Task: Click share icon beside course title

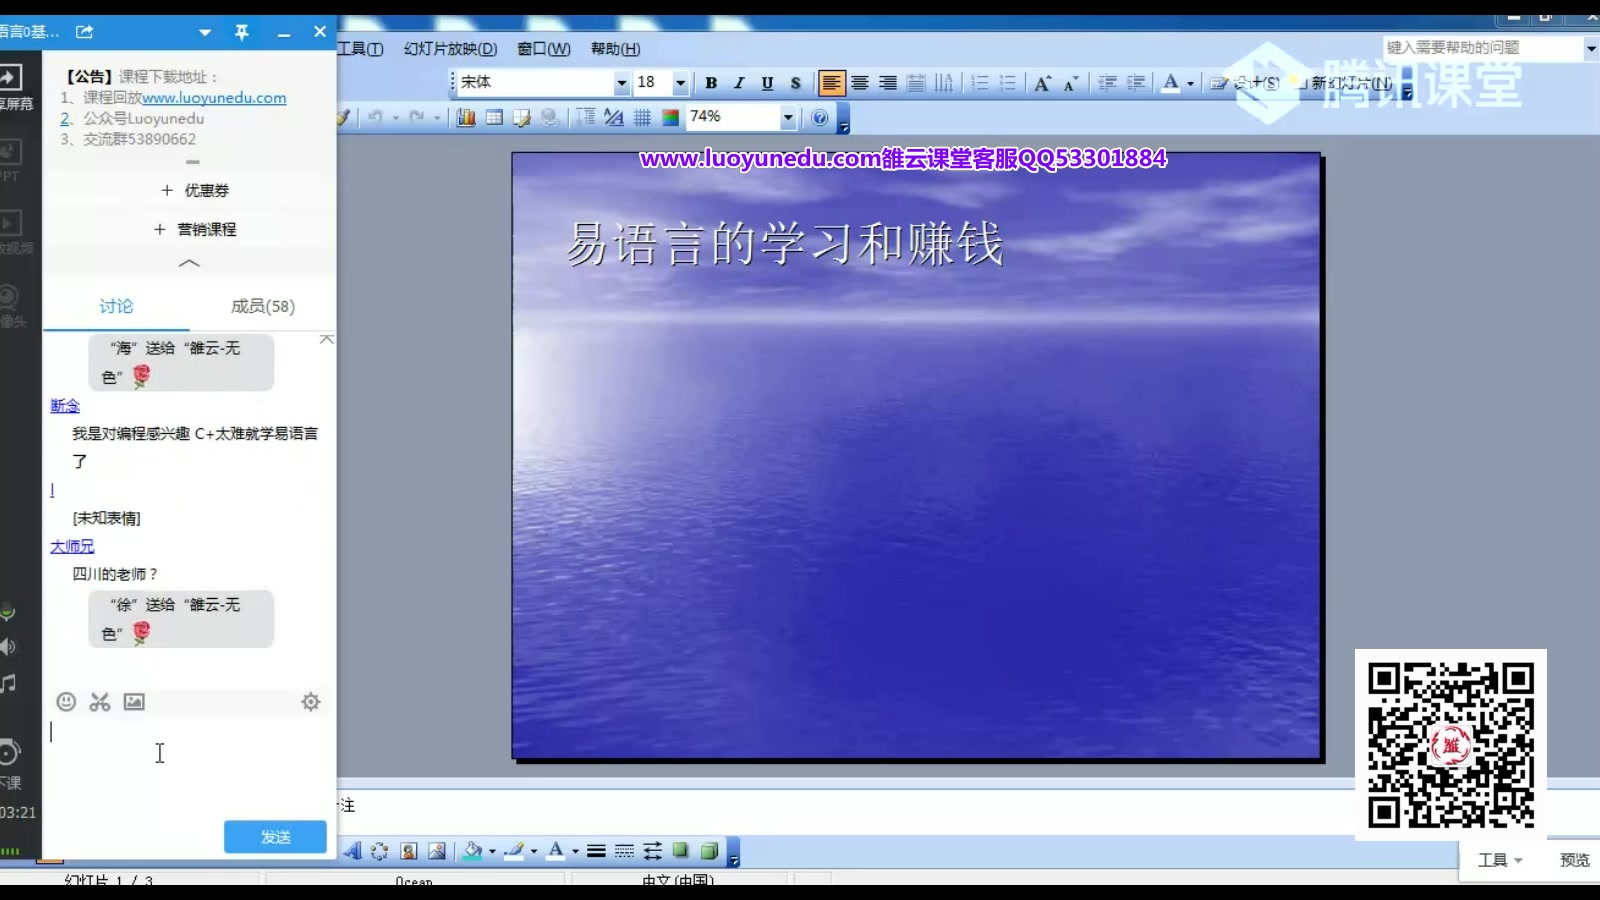Action: [85, 32]
